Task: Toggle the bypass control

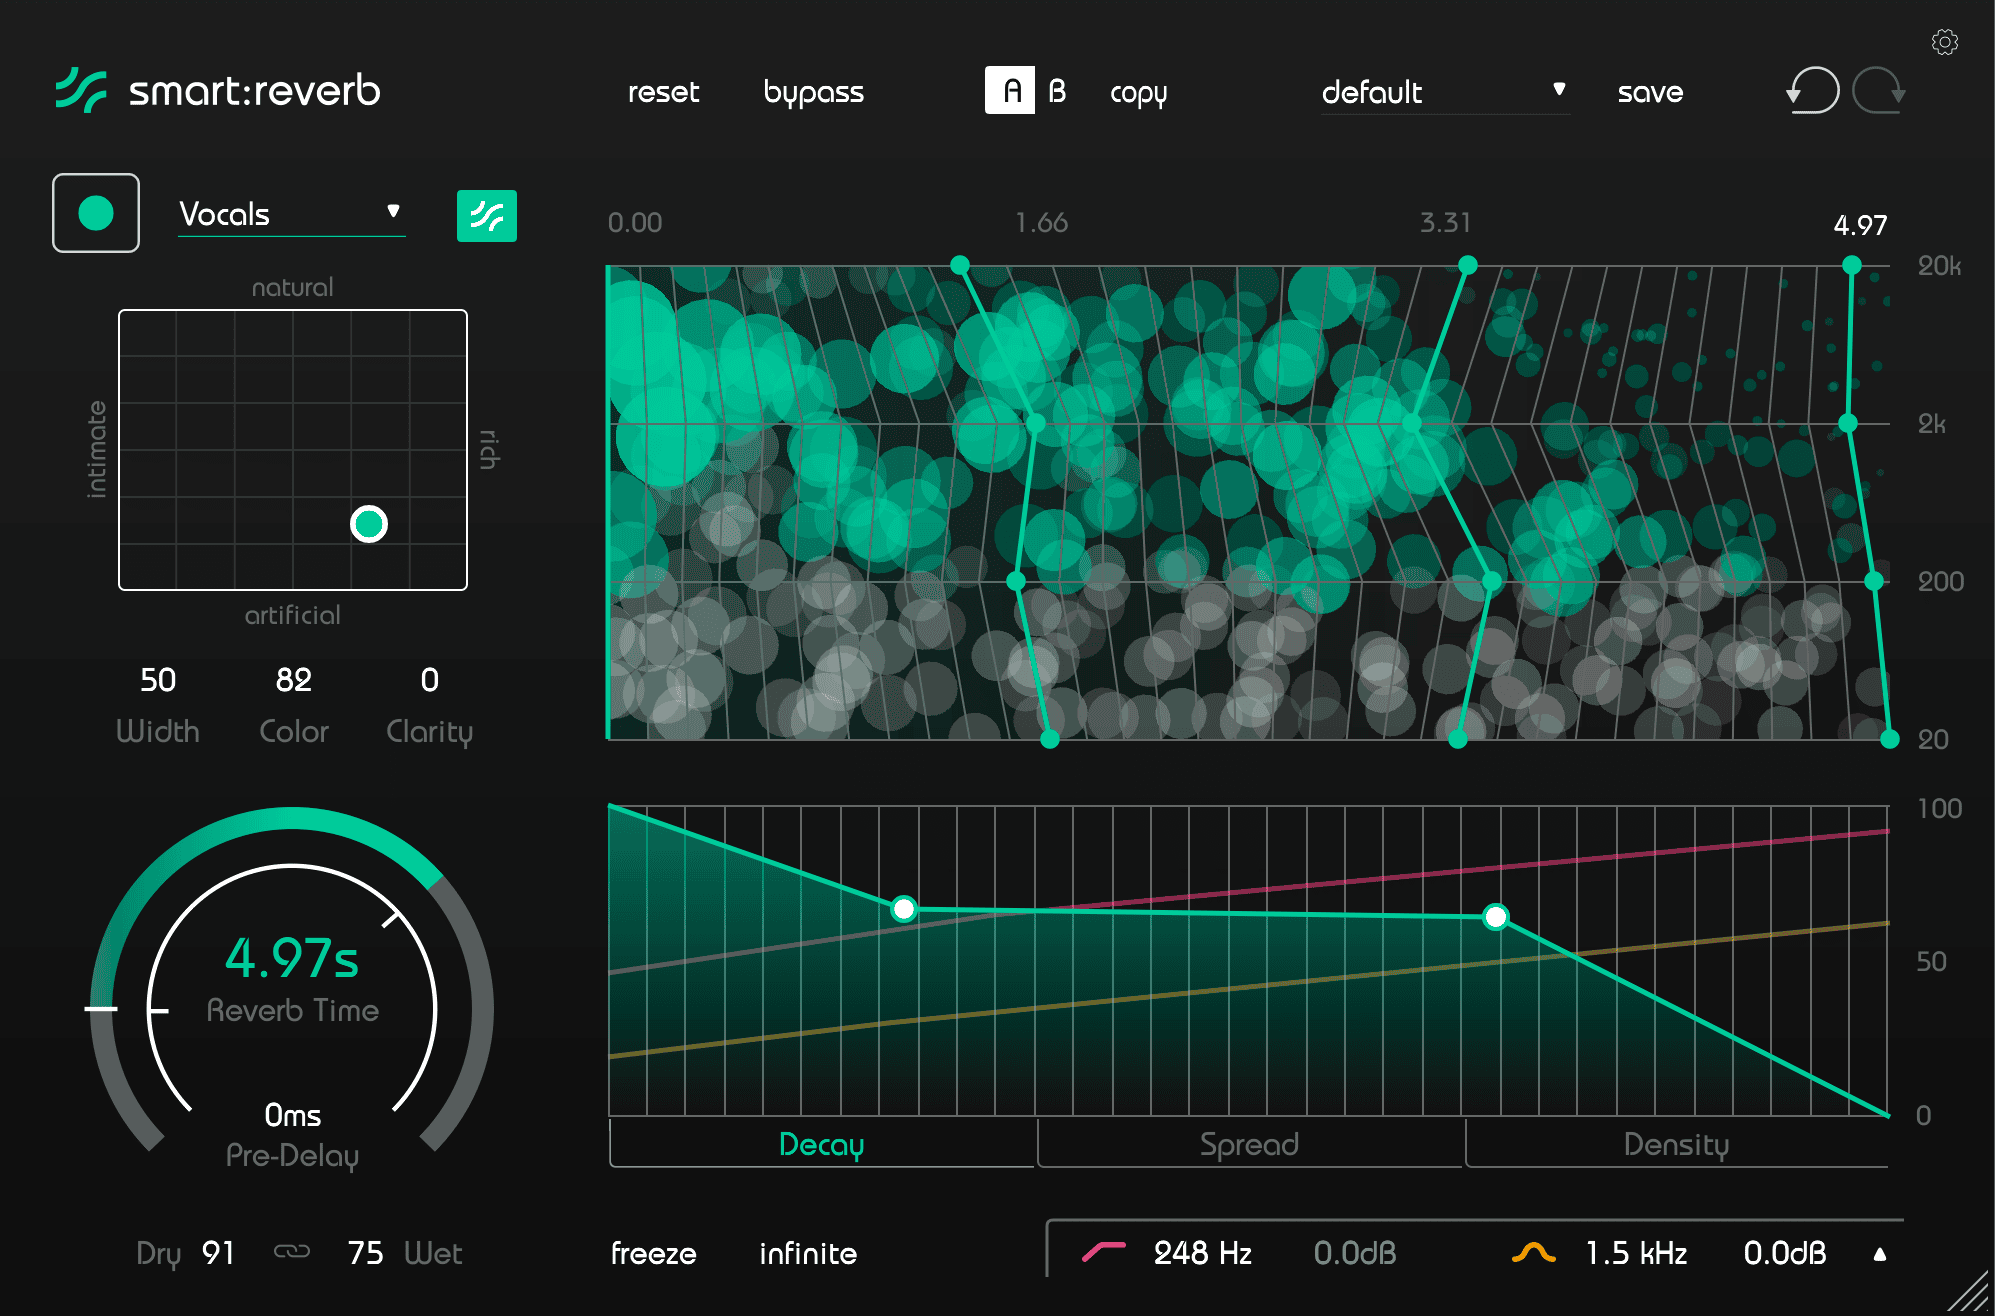Action: pyautogui.click(x=814, y=92)
